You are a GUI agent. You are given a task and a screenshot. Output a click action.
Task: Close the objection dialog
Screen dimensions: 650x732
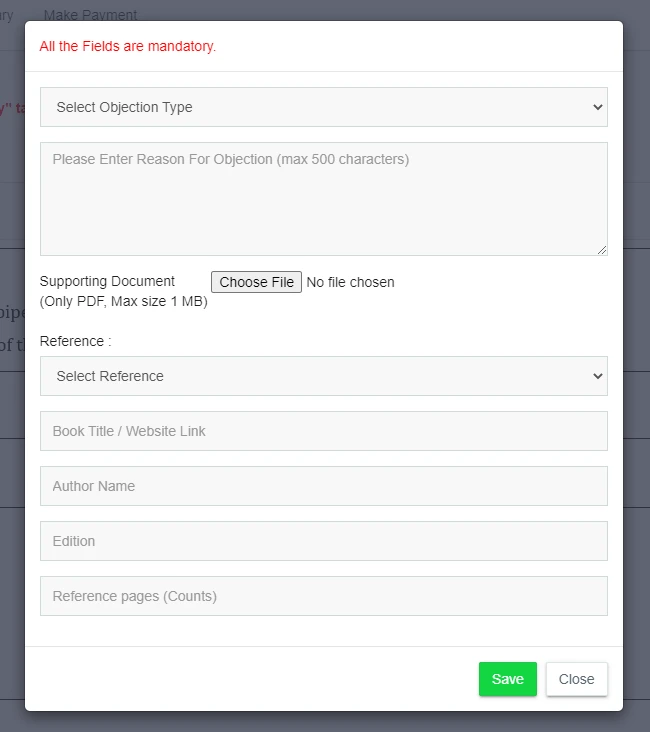pyautogui.click(x=576, y=679)
